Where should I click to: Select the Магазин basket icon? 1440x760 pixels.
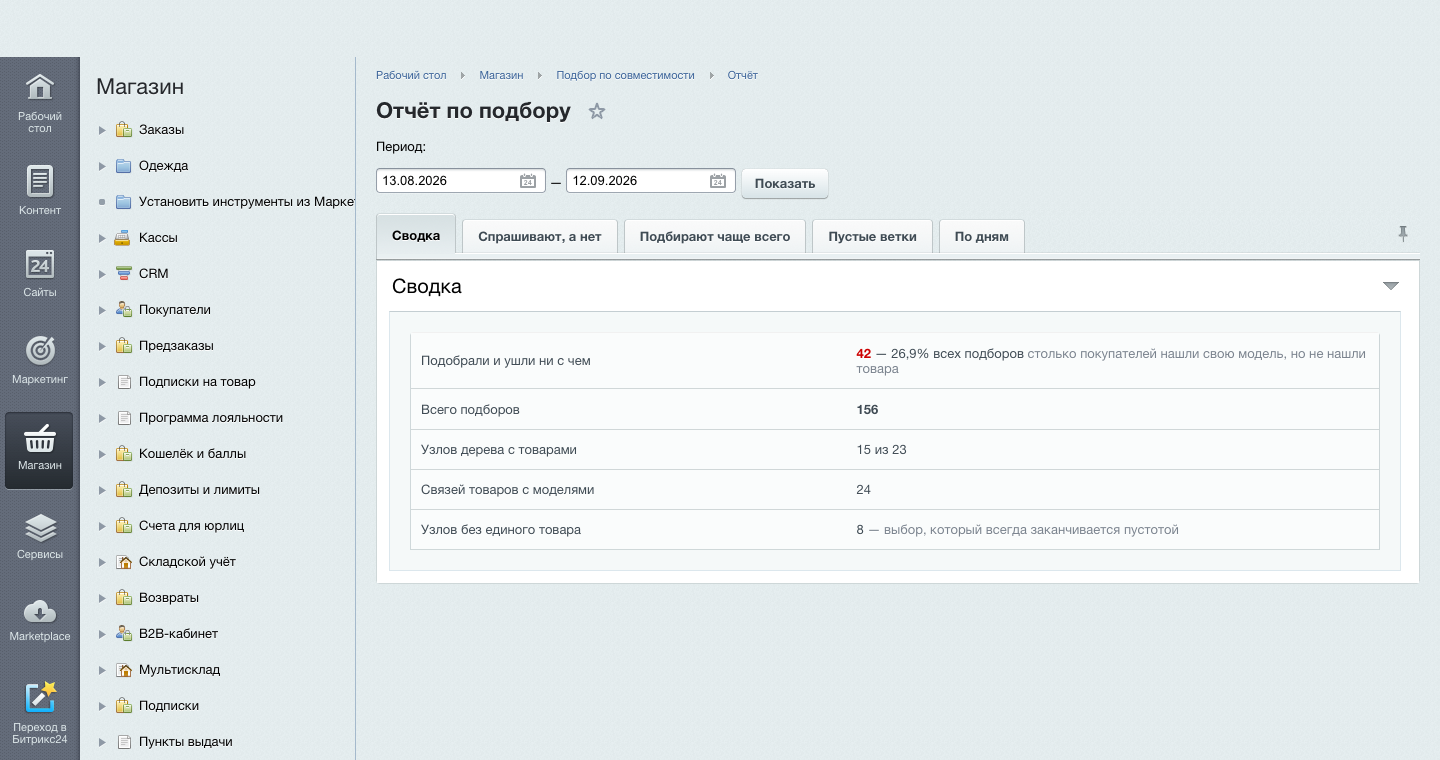39,437
